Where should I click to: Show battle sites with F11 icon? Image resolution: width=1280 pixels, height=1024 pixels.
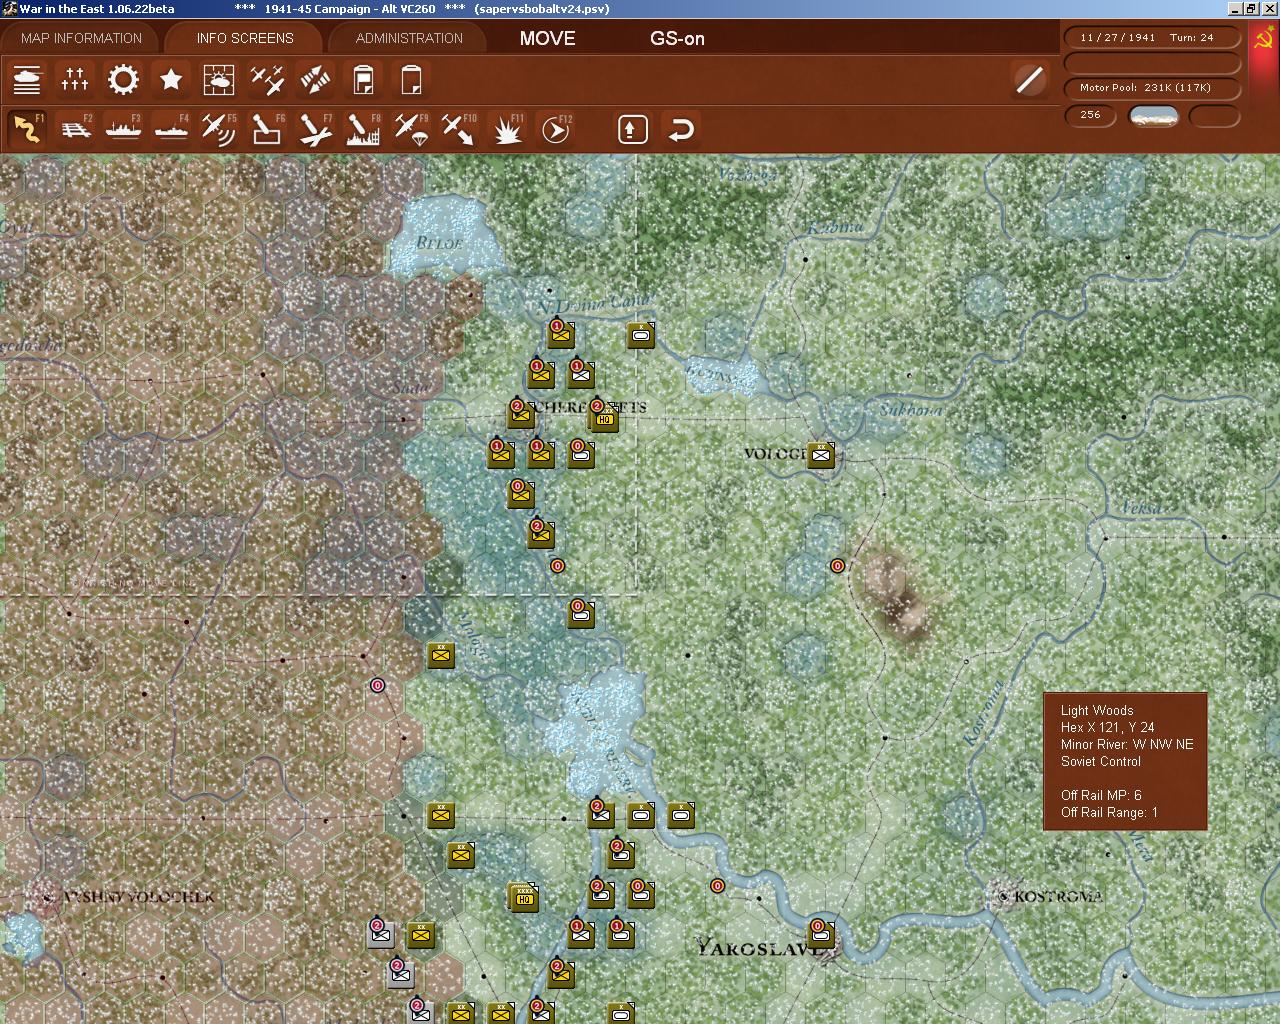(x=507, y=129)
